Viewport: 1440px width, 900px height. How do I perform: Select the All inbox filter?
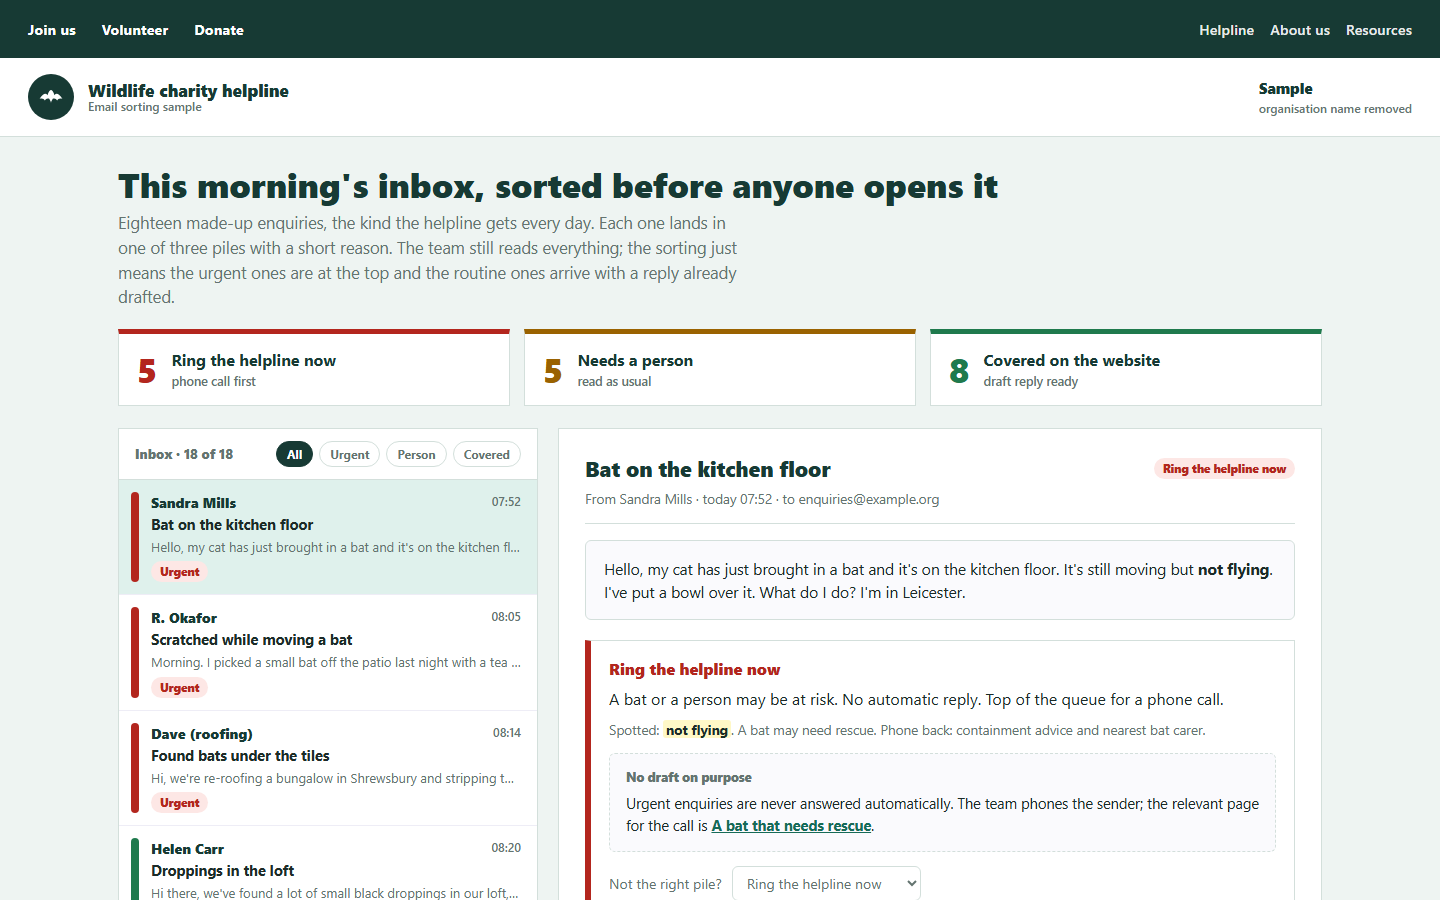coord(294,454)
